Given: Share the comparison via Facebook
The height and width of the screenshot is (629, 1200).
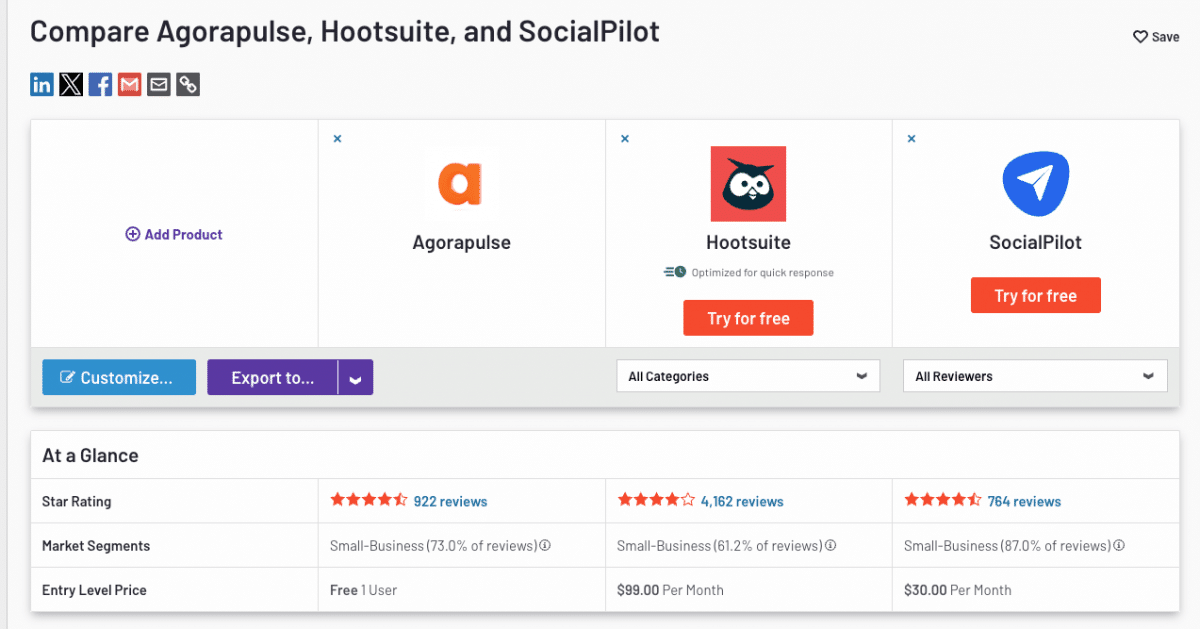Looking at the screenshot, I should pyautogui.click(x=99, y=84).
